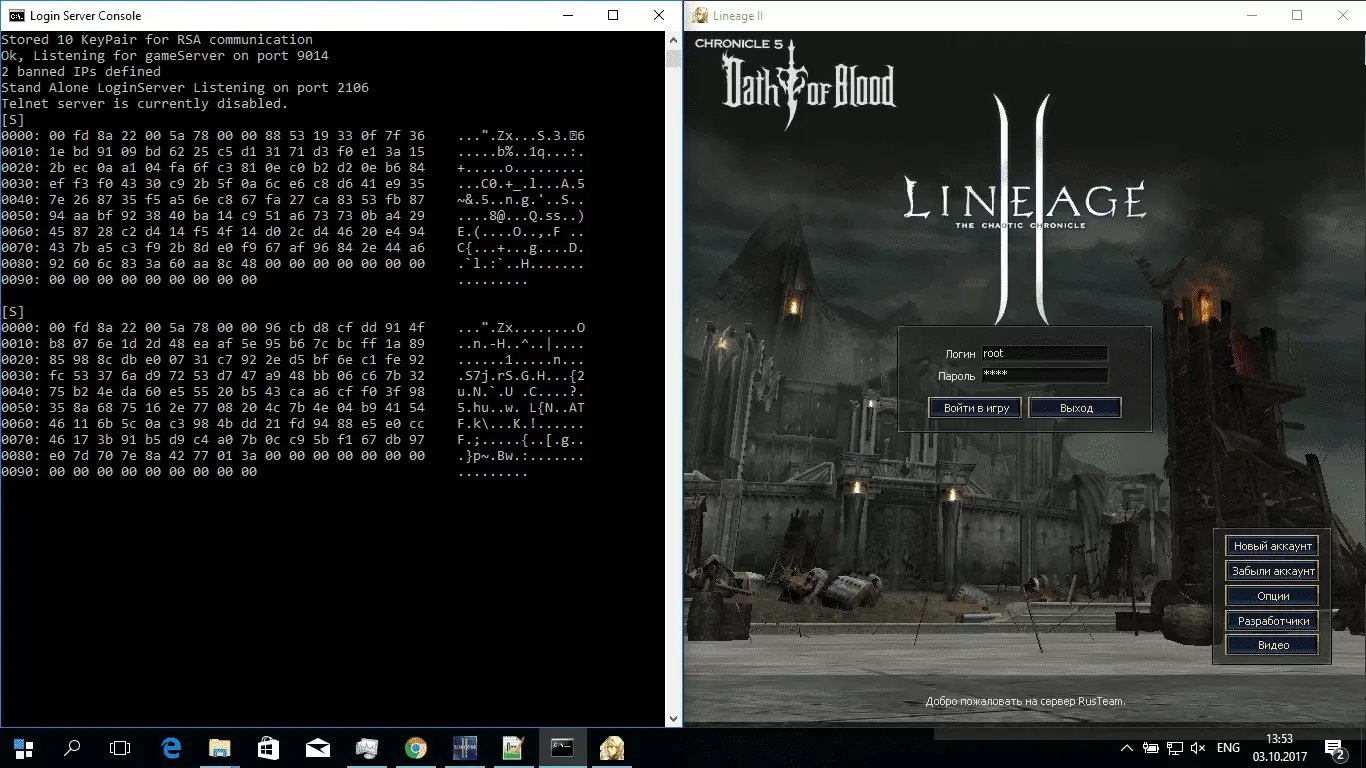Open the Action Center notifications

click(1335, 747)
